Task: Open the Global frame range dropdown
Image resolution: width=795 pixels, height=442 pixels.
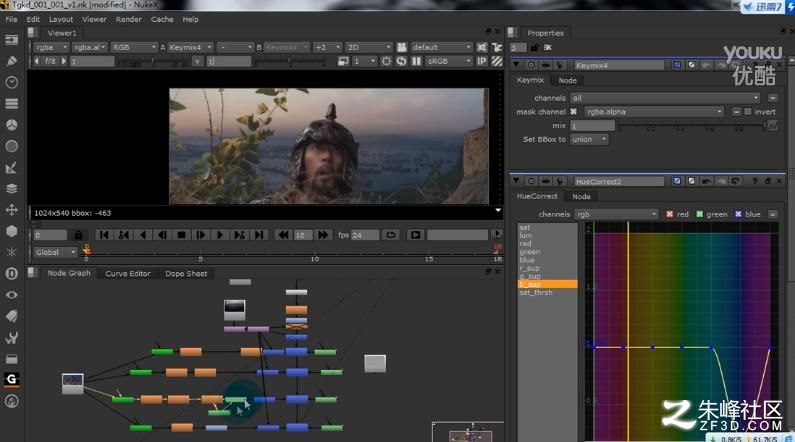Action: (x=55, y=252)
